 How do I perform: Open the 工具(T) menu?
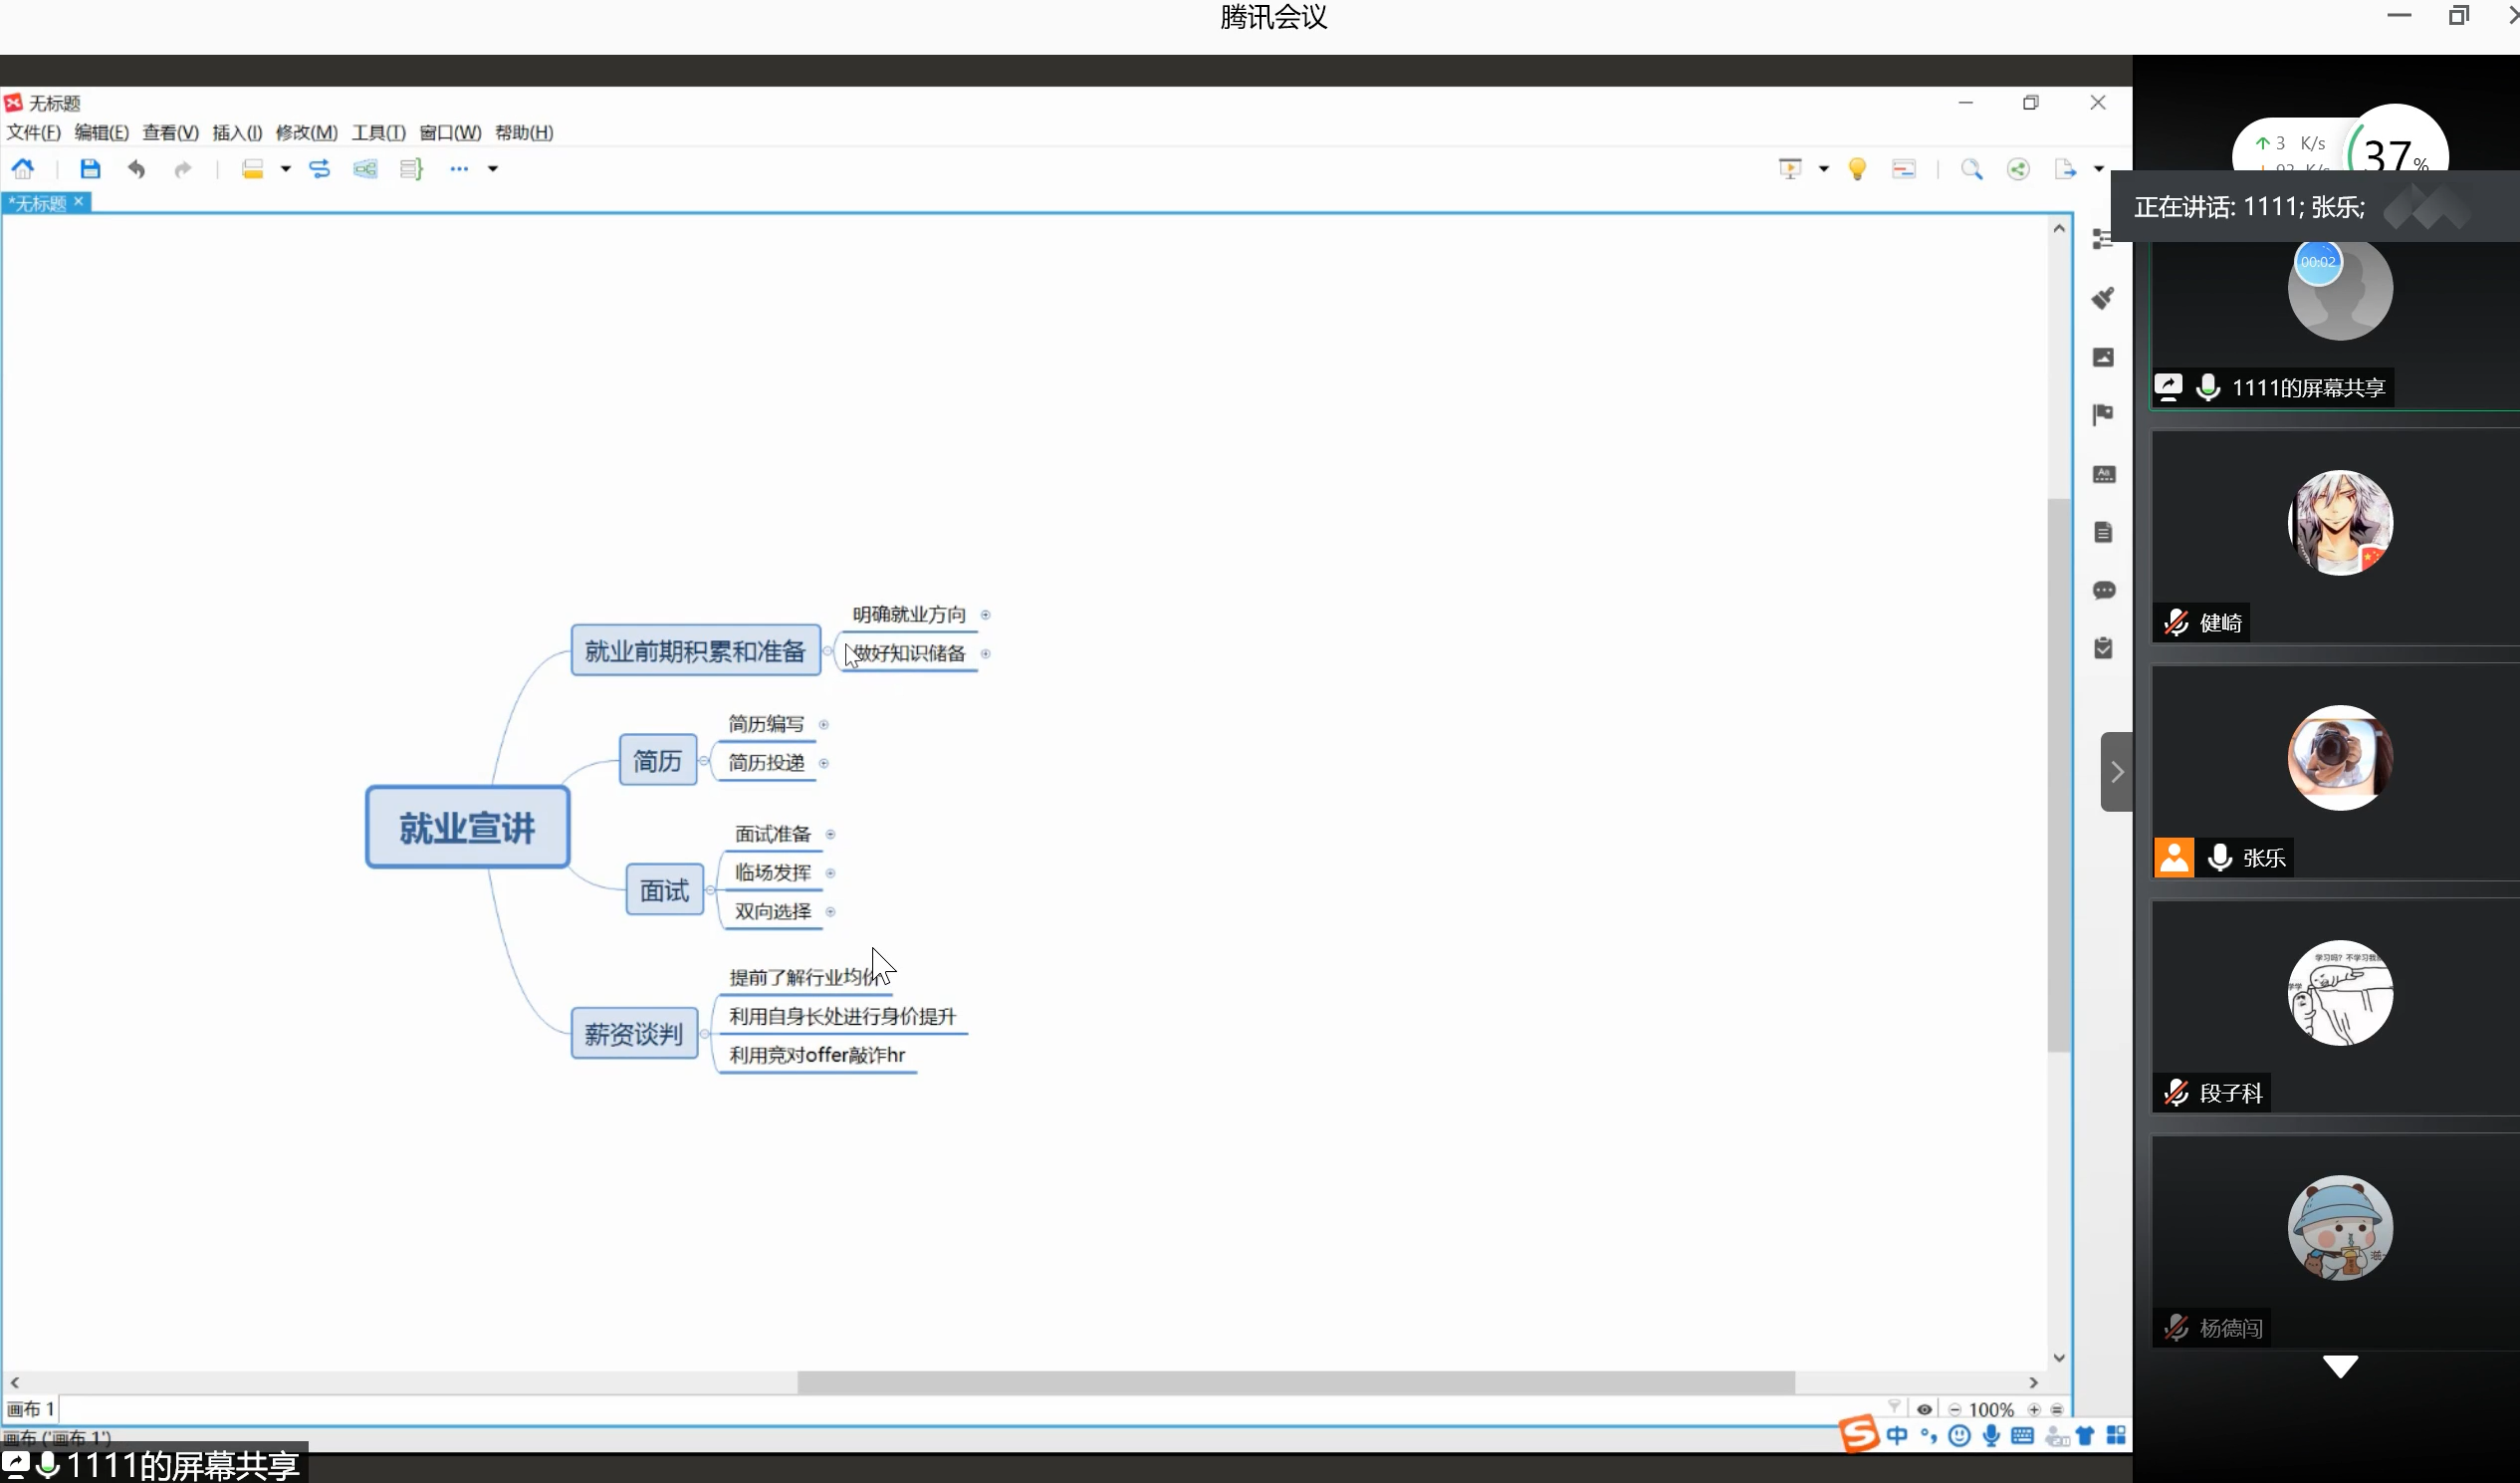pyautogui.click(x=378, y=133)
